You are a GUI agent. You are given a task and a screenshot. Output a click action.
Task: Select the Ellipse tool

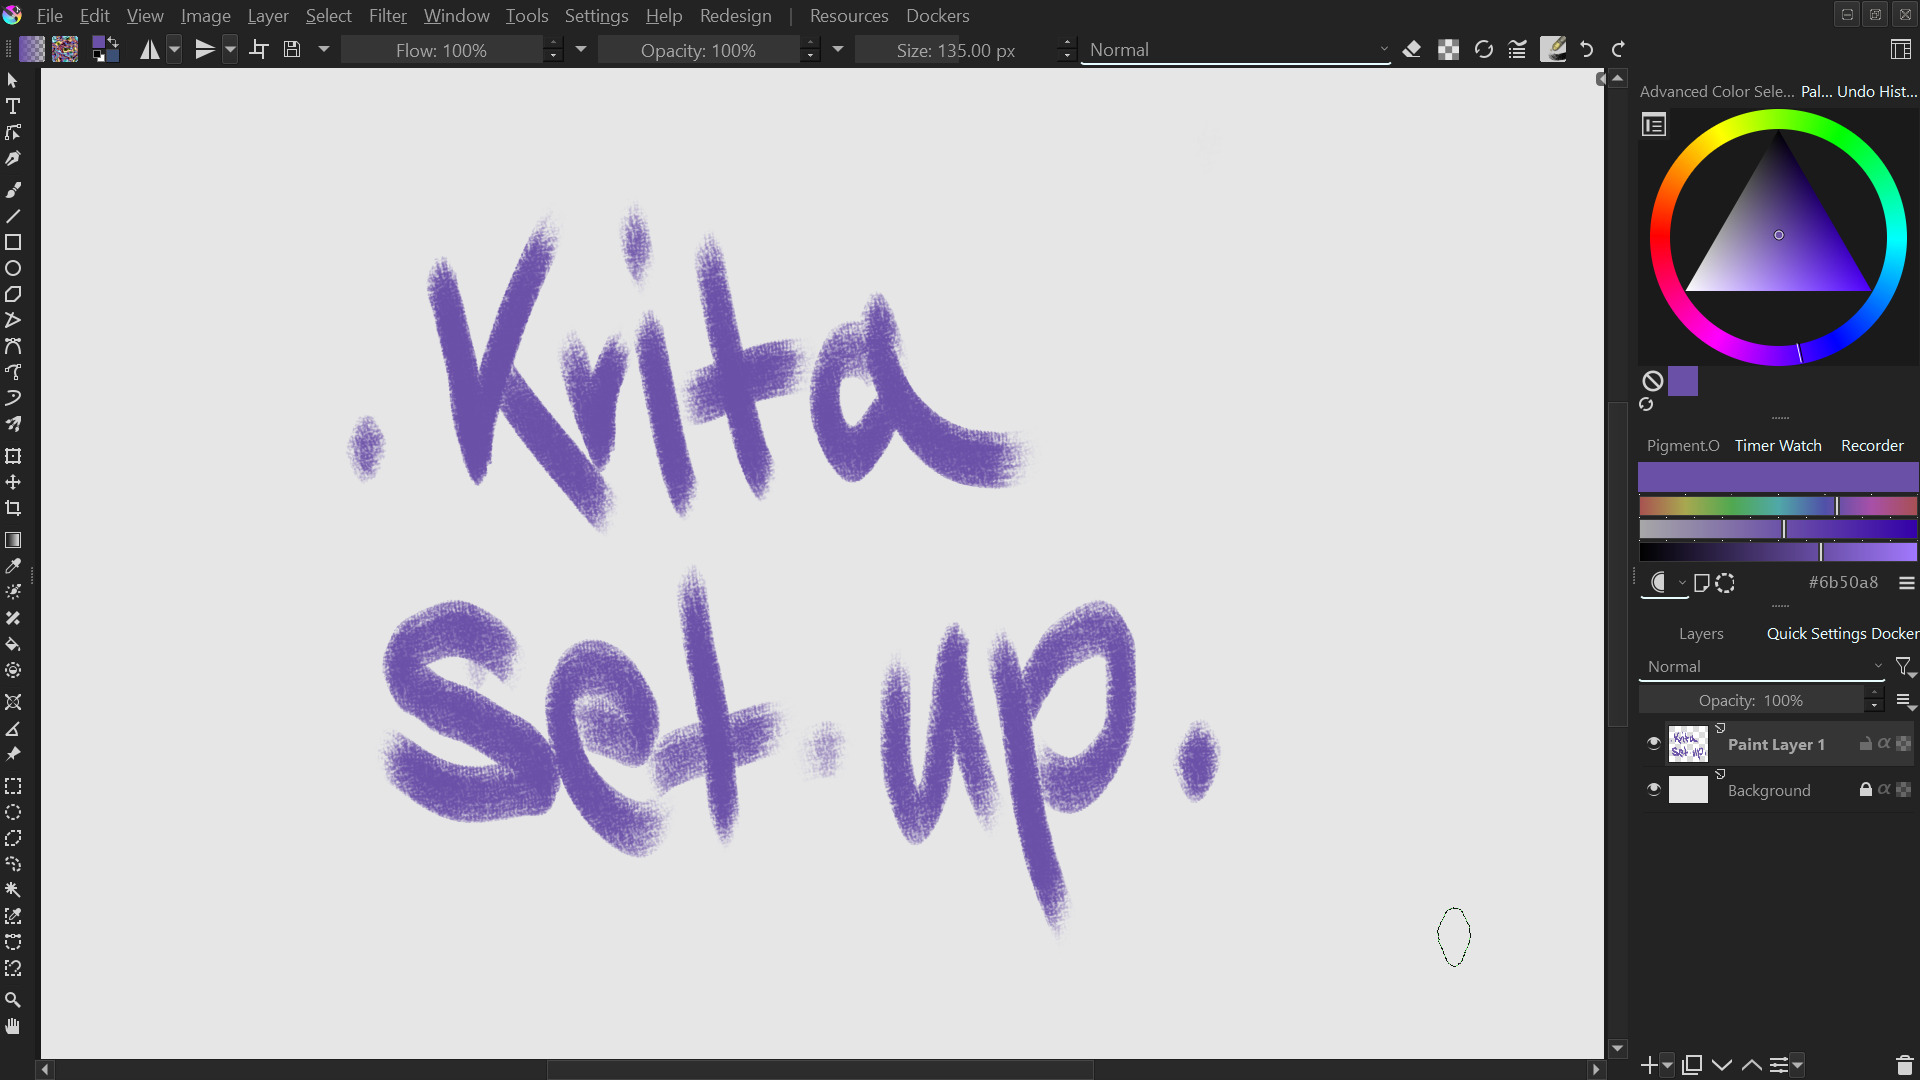click(13, 268)
